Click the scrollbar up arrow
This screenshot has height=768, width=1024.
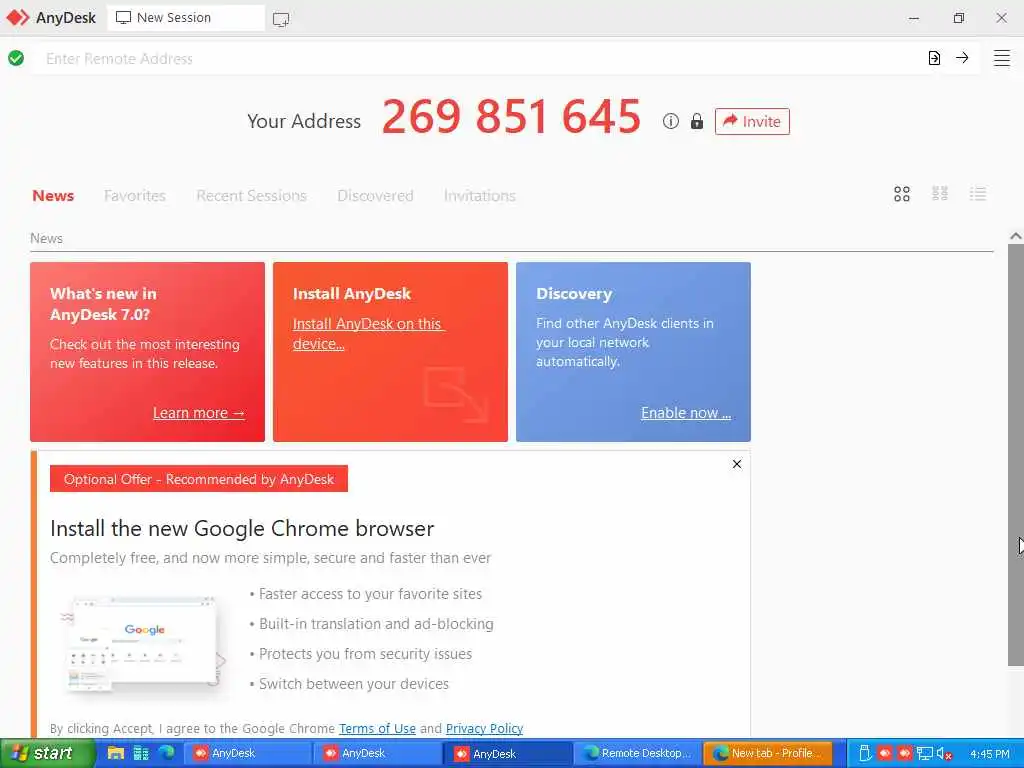point(1016,236)
